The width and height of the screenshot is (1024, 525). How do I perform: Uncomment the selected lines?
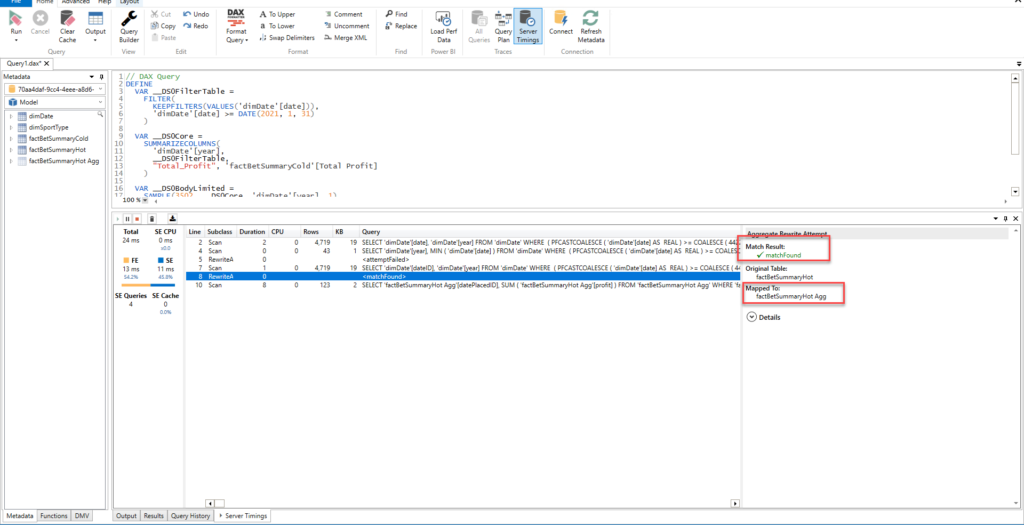point(346,26)
